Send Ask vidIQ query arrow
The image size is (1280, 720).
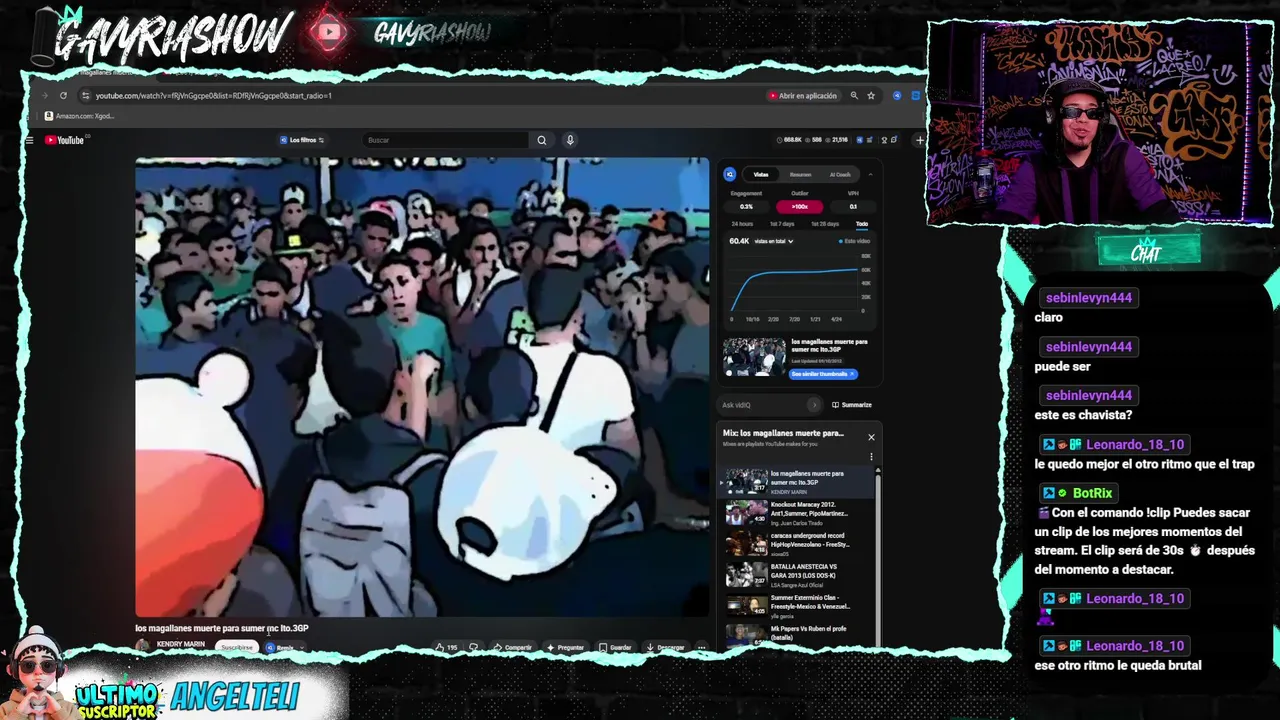[814, 405]
